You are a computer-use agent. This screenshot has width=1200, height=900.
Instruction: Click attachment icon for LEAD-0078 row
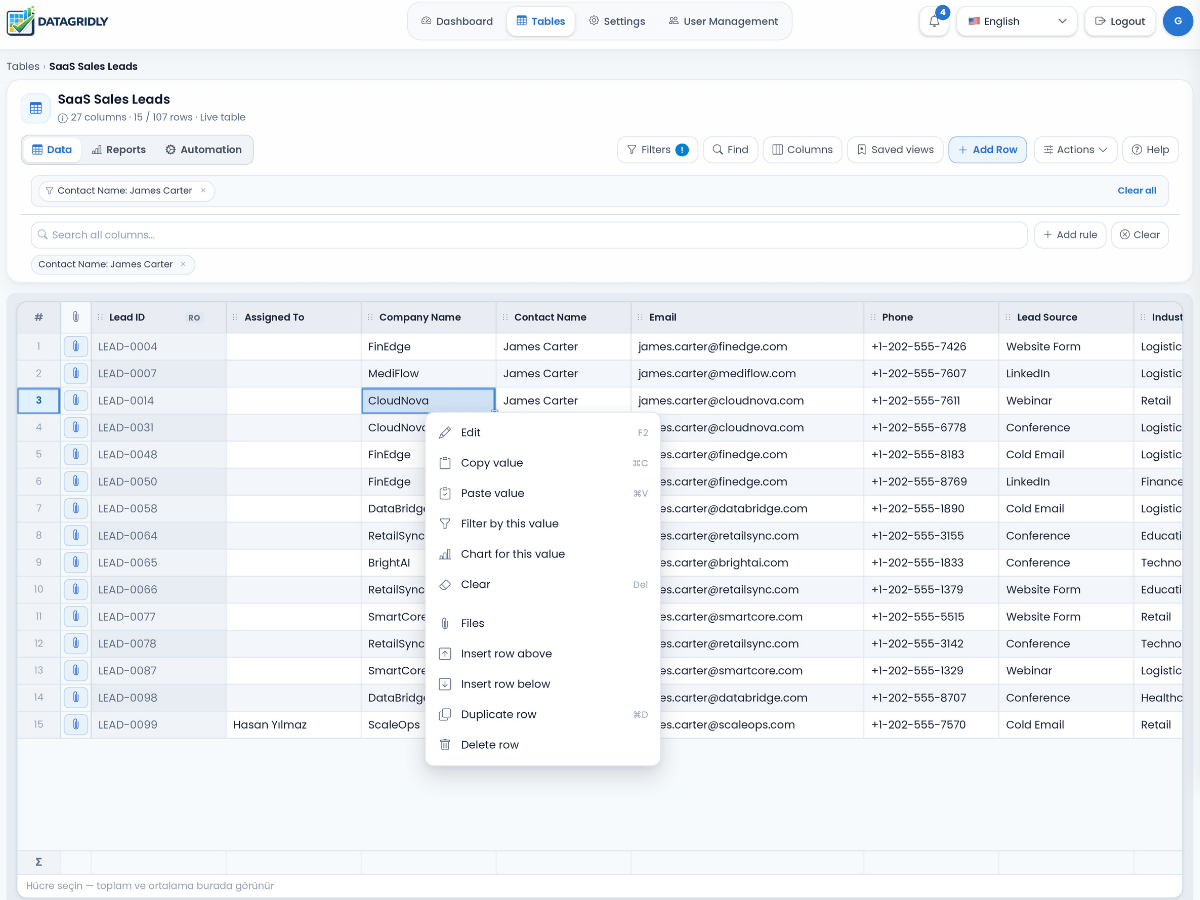point(75,643)
